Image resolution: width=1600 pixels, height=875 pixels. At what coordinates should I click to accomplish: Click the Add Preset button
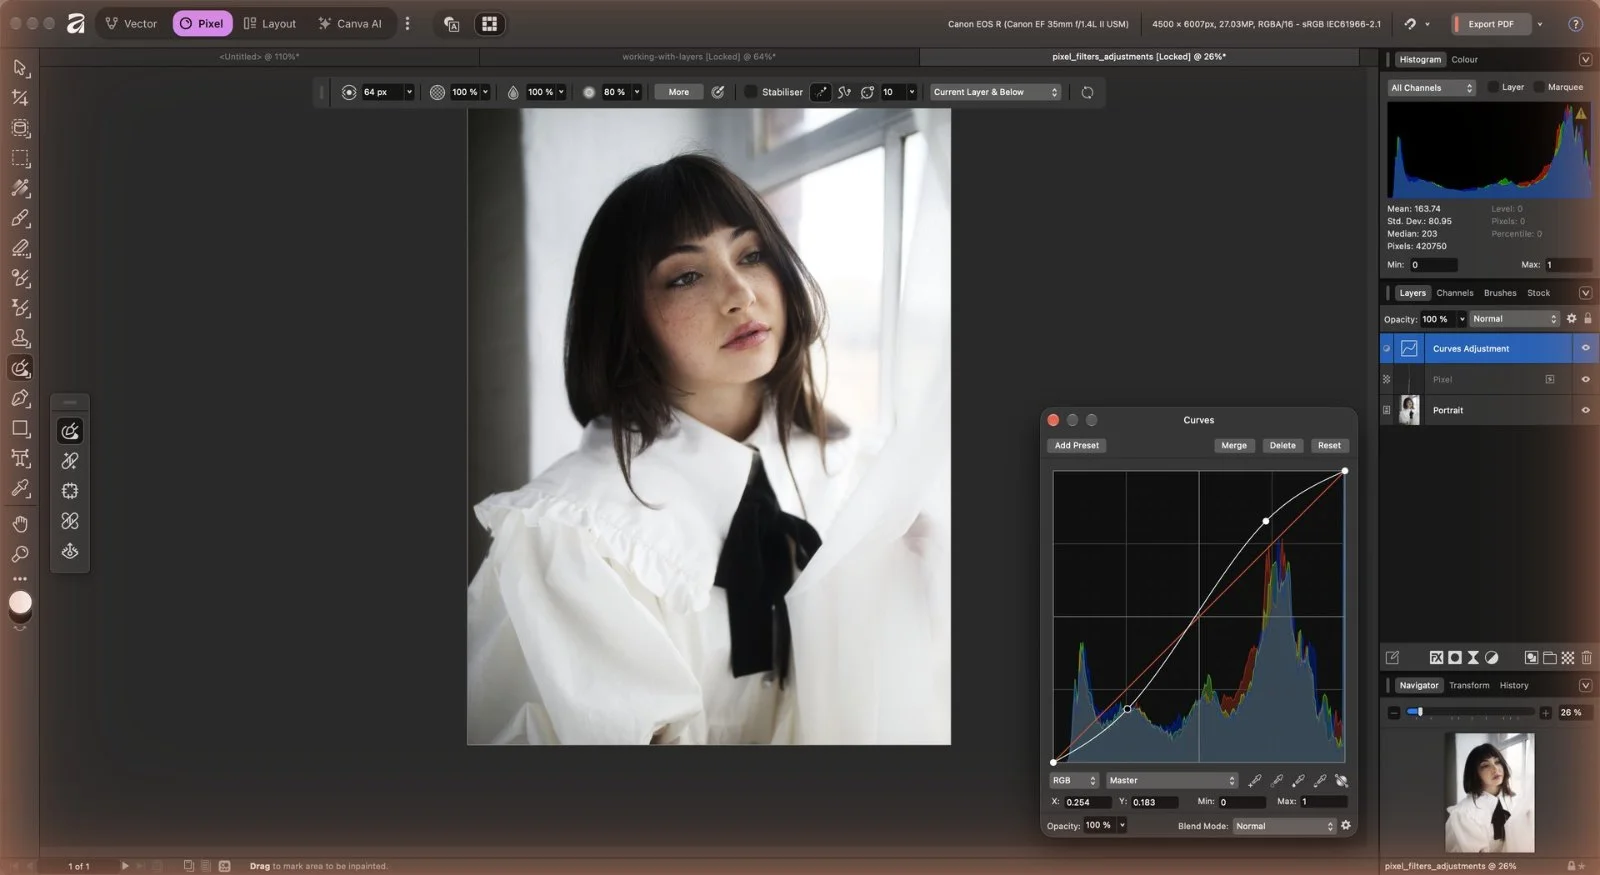tap(1076, 445)
